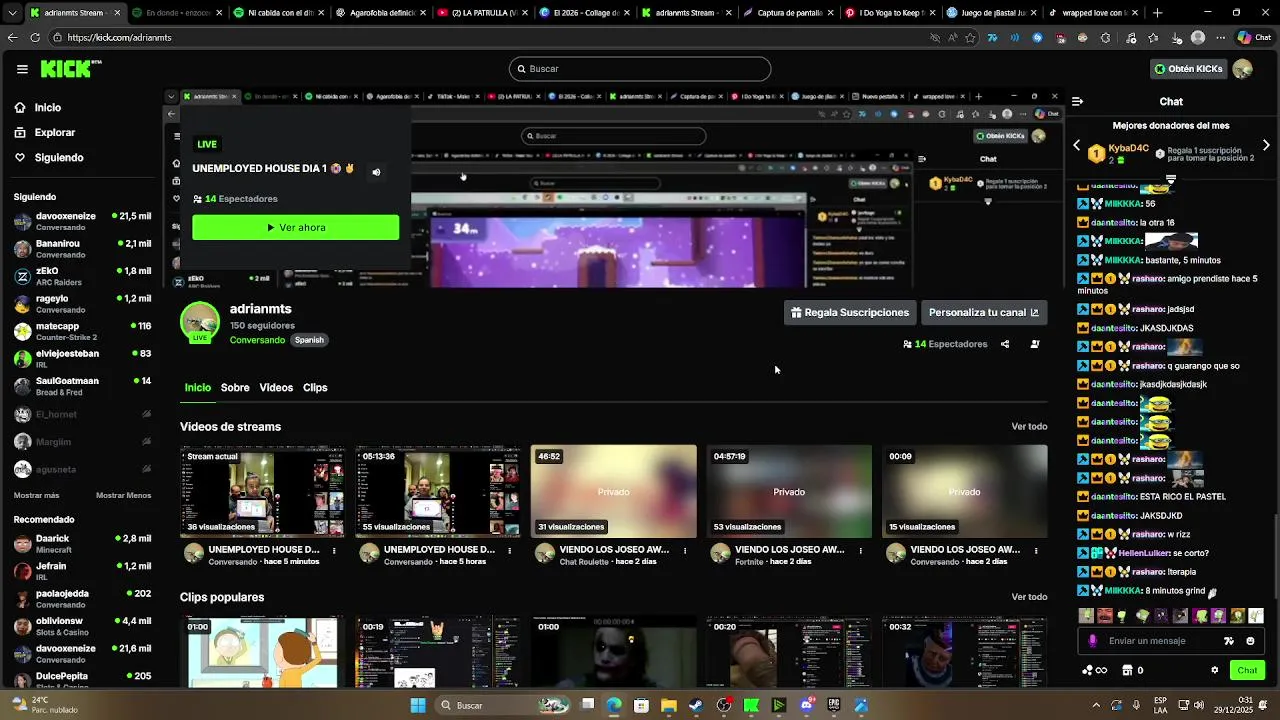Image resolution: width=1280 pixels, height=720 pixels.
Task: Open the Kick hamburger sidebar menu
Action: pos(22,69)
